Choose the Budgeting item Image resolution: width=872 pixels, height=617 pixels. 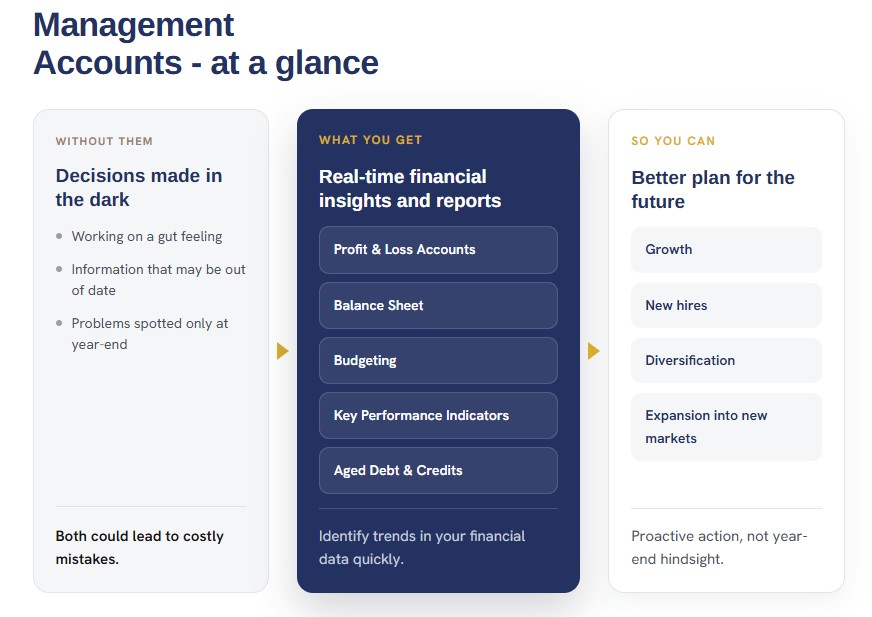[438, 361]
